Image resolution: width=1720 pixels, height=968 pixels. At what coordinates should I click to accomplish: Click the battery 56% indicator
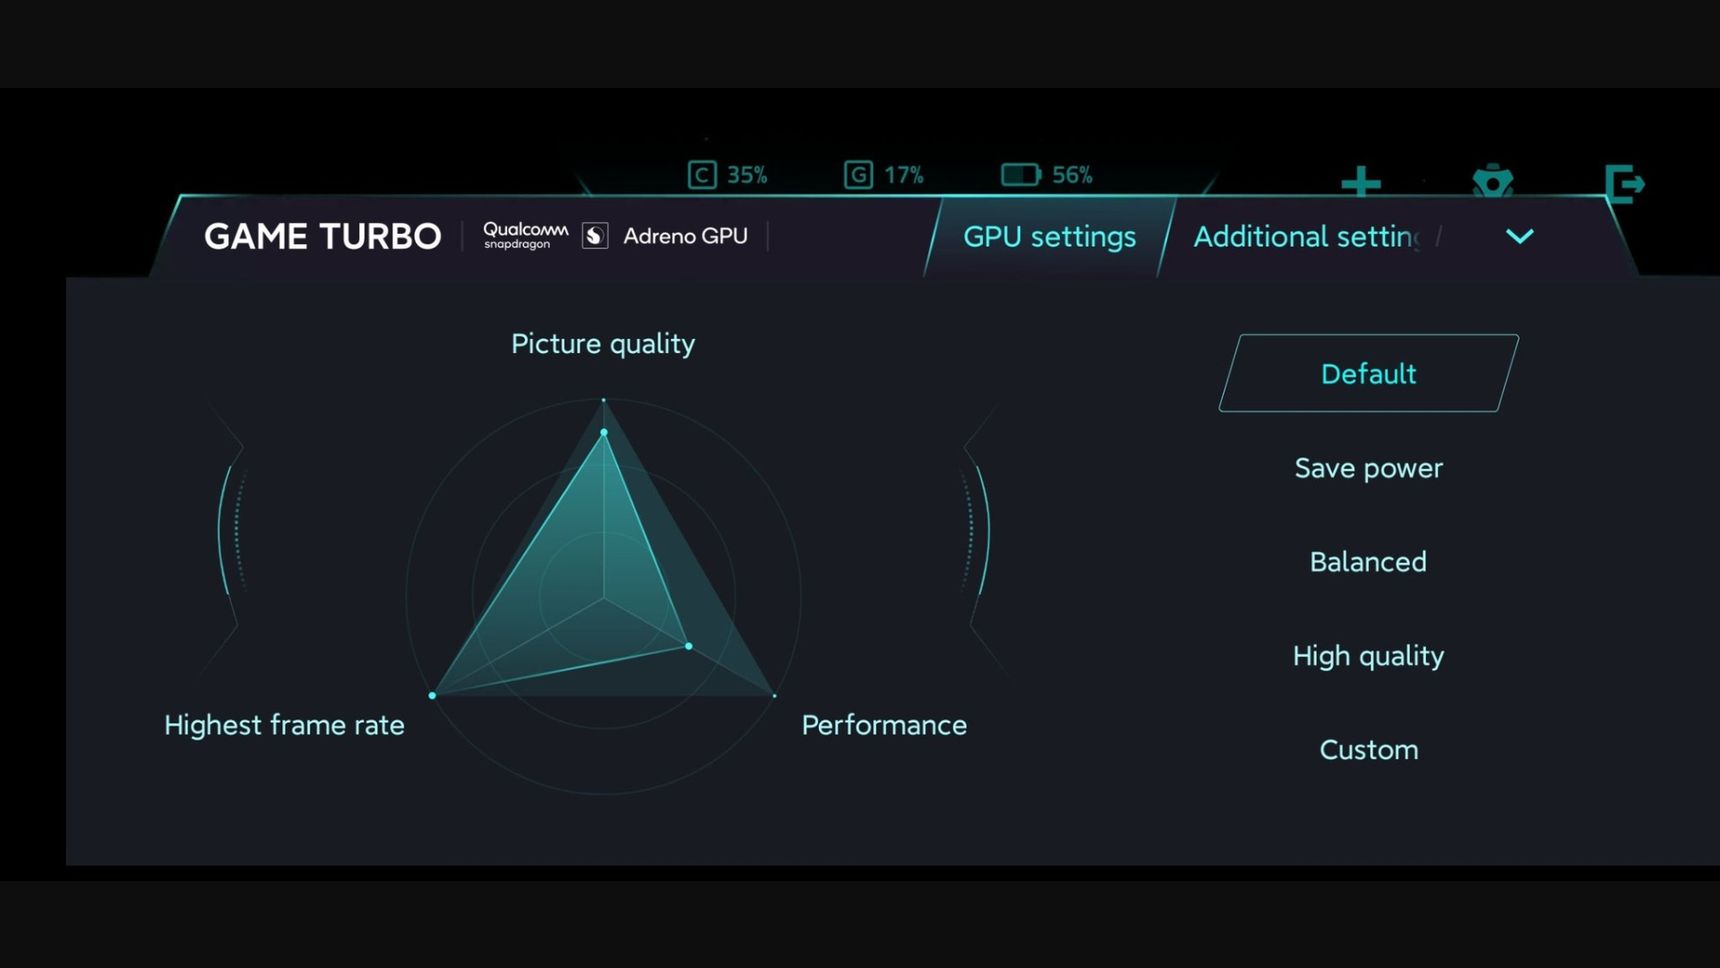[1047, 175]
